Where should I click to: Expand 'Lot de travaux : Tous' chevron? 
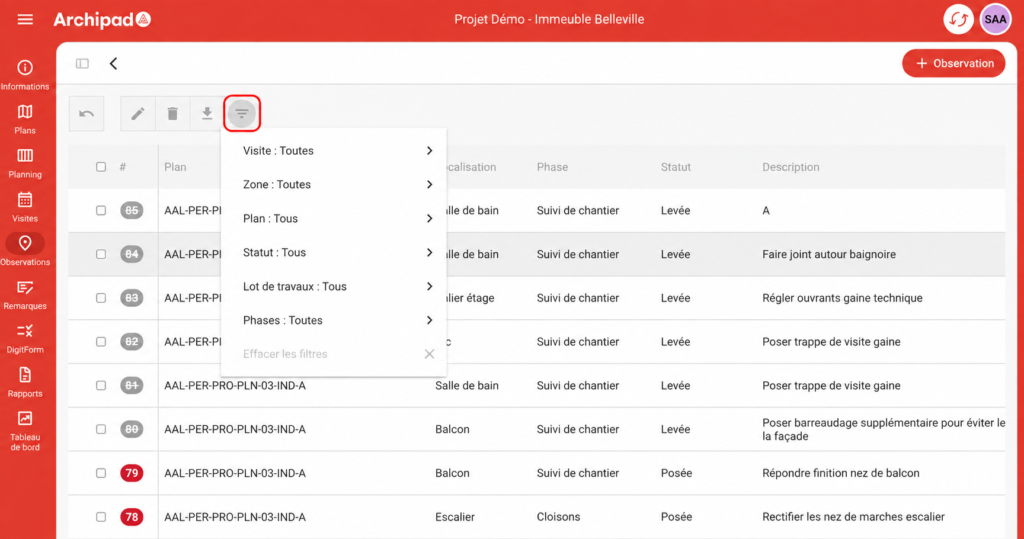point(429,287)
